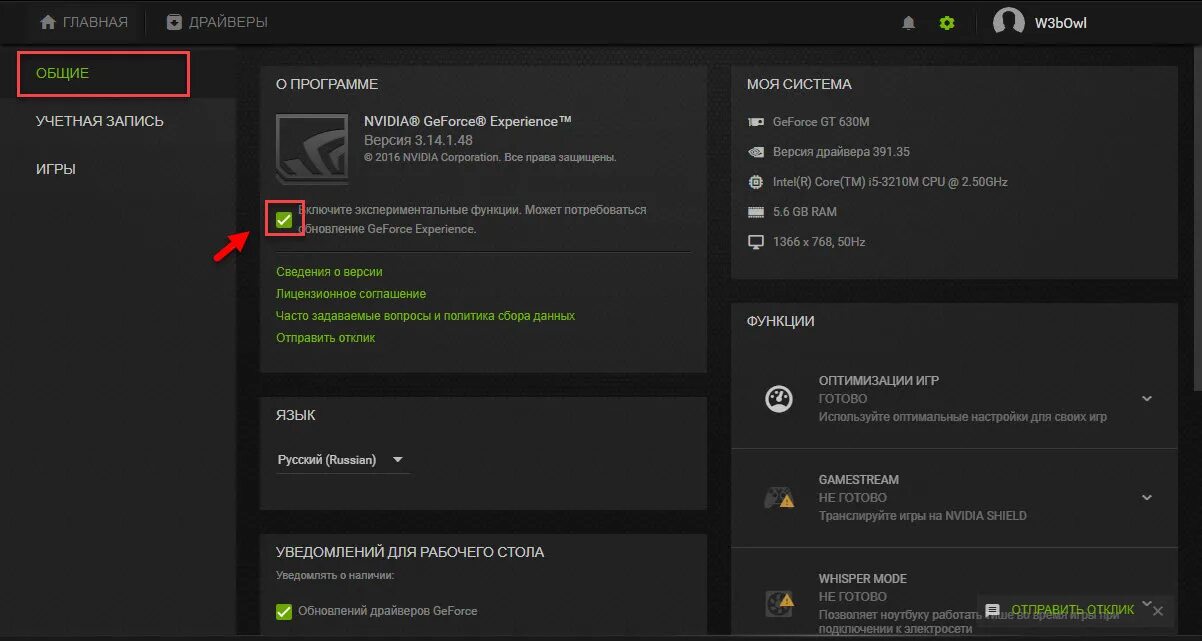
Task: Click the GPU icon beside GeForce GT 630M
Action: 756,122
